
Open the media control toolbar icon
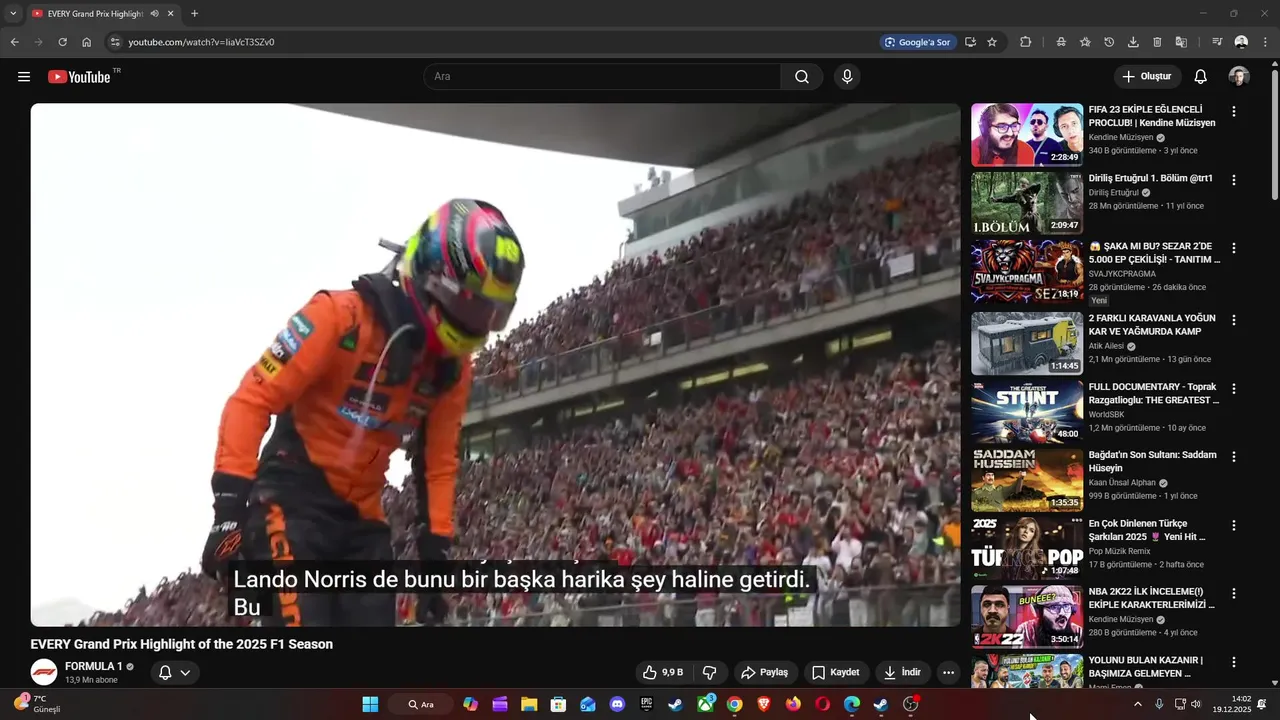point(1217,42)
